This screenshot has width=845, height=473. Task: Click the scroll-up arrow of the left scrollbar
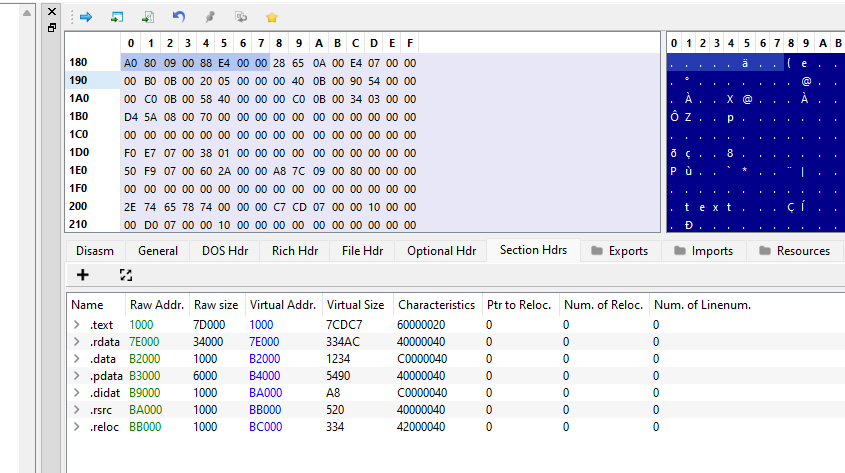click(27, 12)
